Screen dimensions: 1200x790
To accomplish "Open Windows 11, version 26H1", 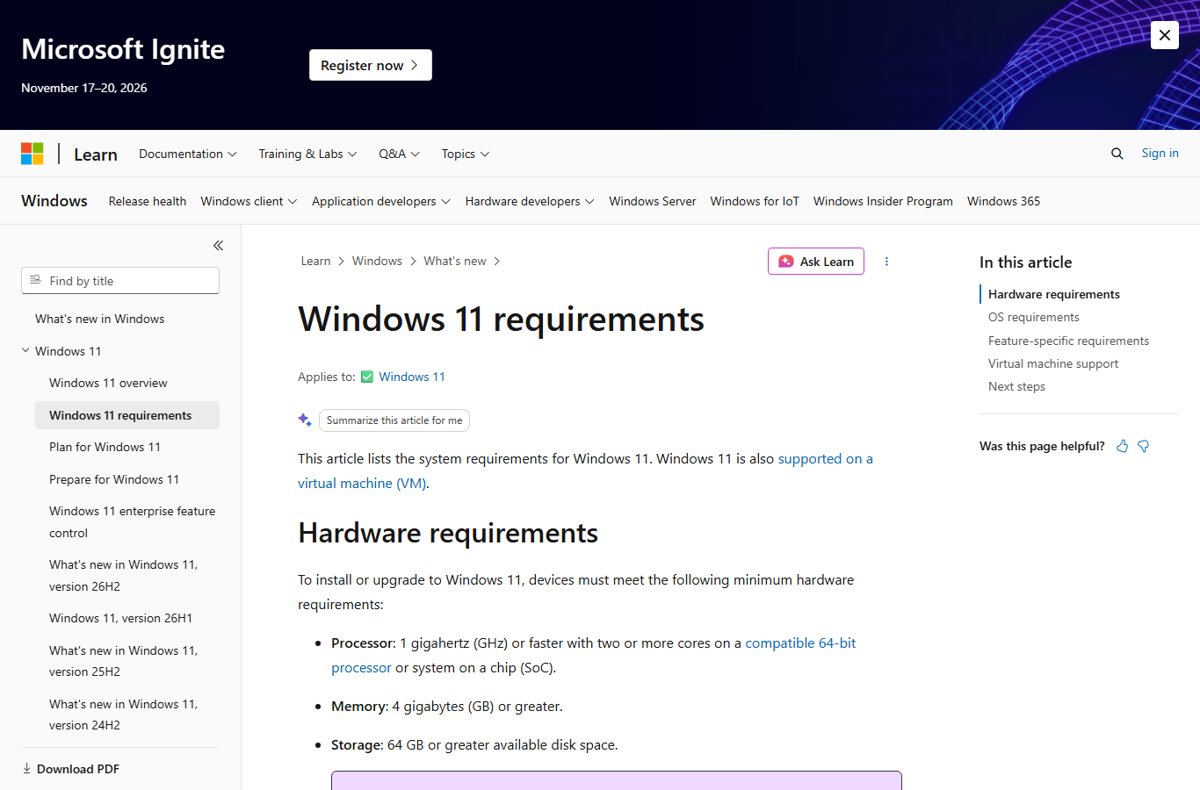I will point(120,618).
